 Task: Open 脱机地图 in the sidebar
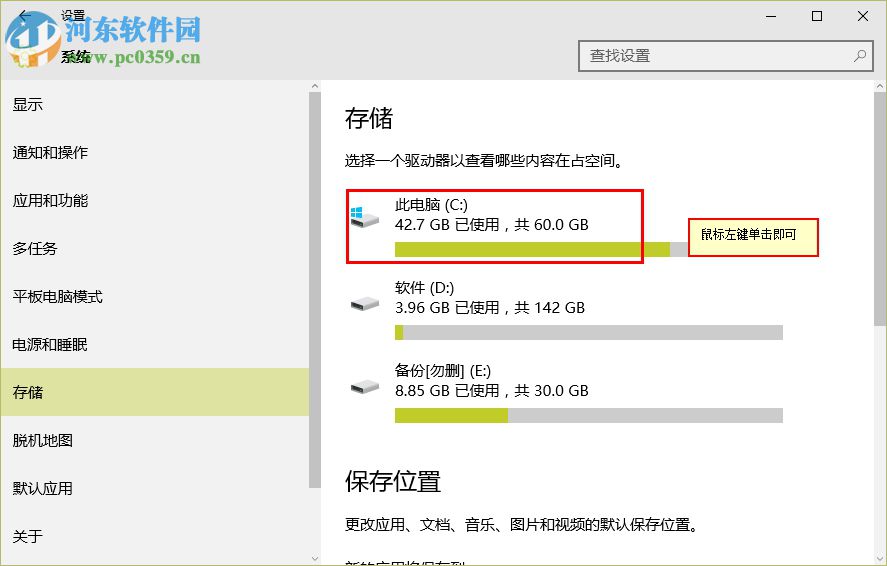click(x=155, y=440)
